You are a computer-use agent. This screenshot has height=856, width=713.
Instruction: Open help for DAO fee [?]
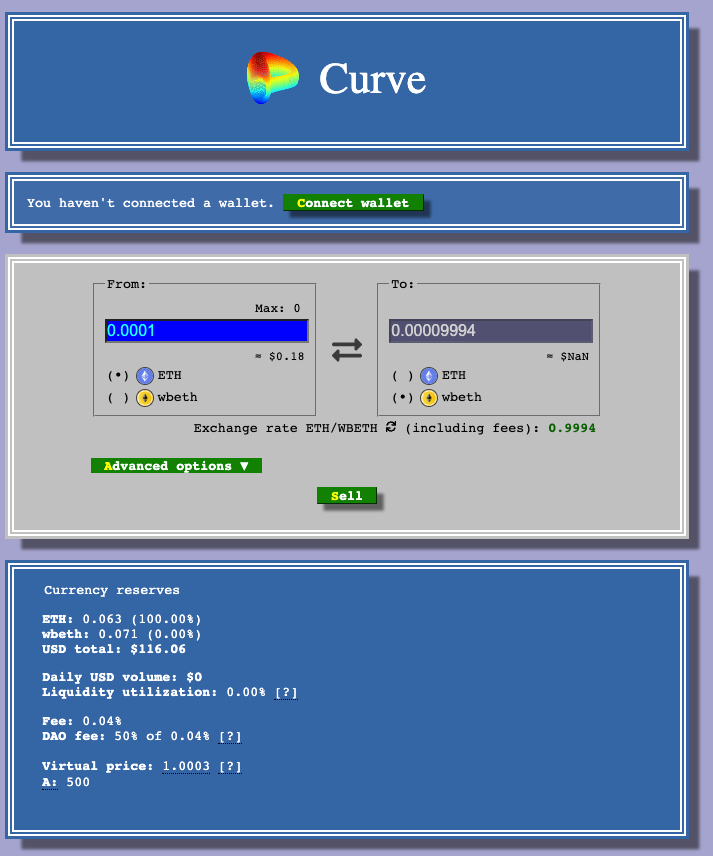230,736
